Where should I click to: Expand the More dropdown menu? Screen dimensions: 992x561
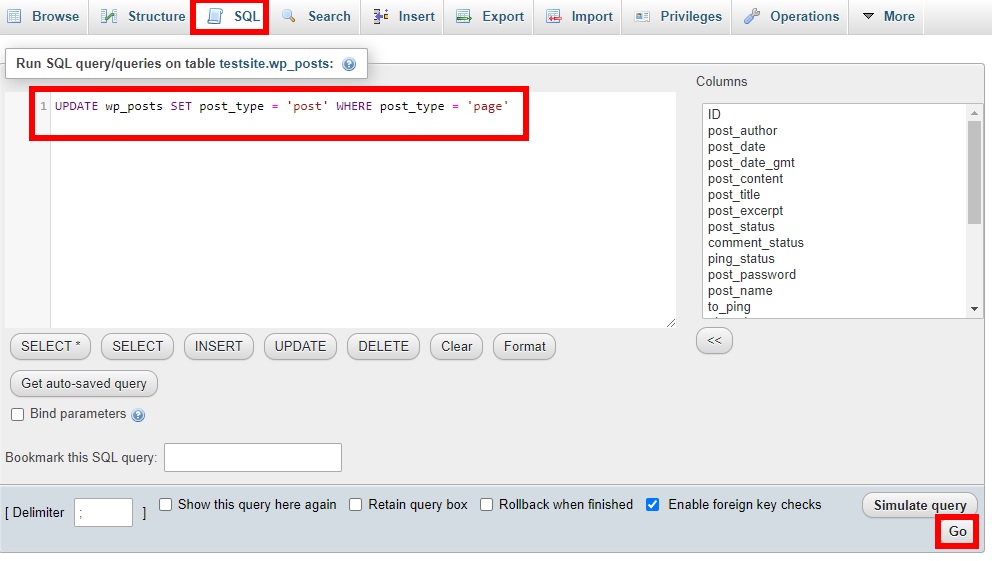[x=888, y=16]
